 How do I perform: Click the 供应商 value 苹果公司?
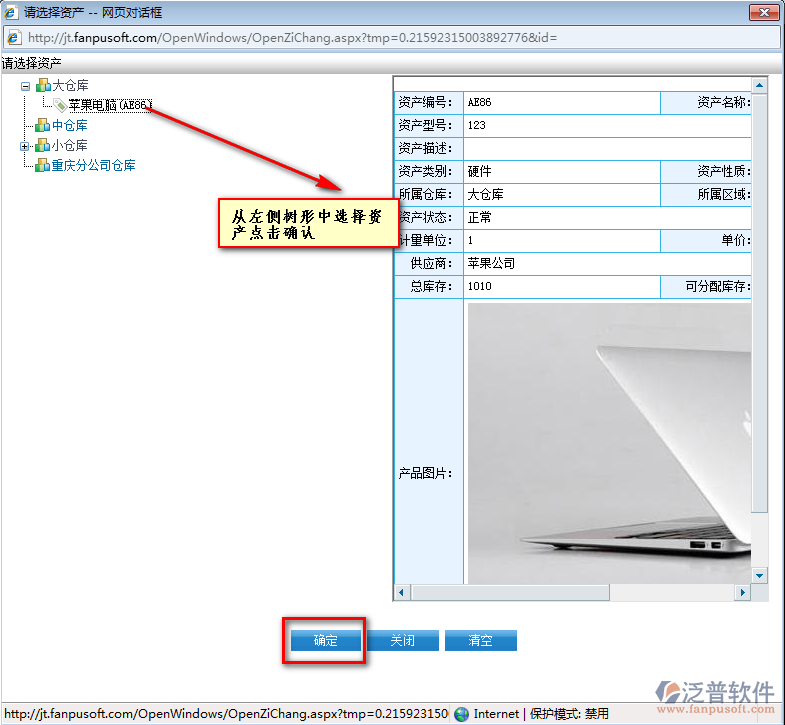(491, 264)
